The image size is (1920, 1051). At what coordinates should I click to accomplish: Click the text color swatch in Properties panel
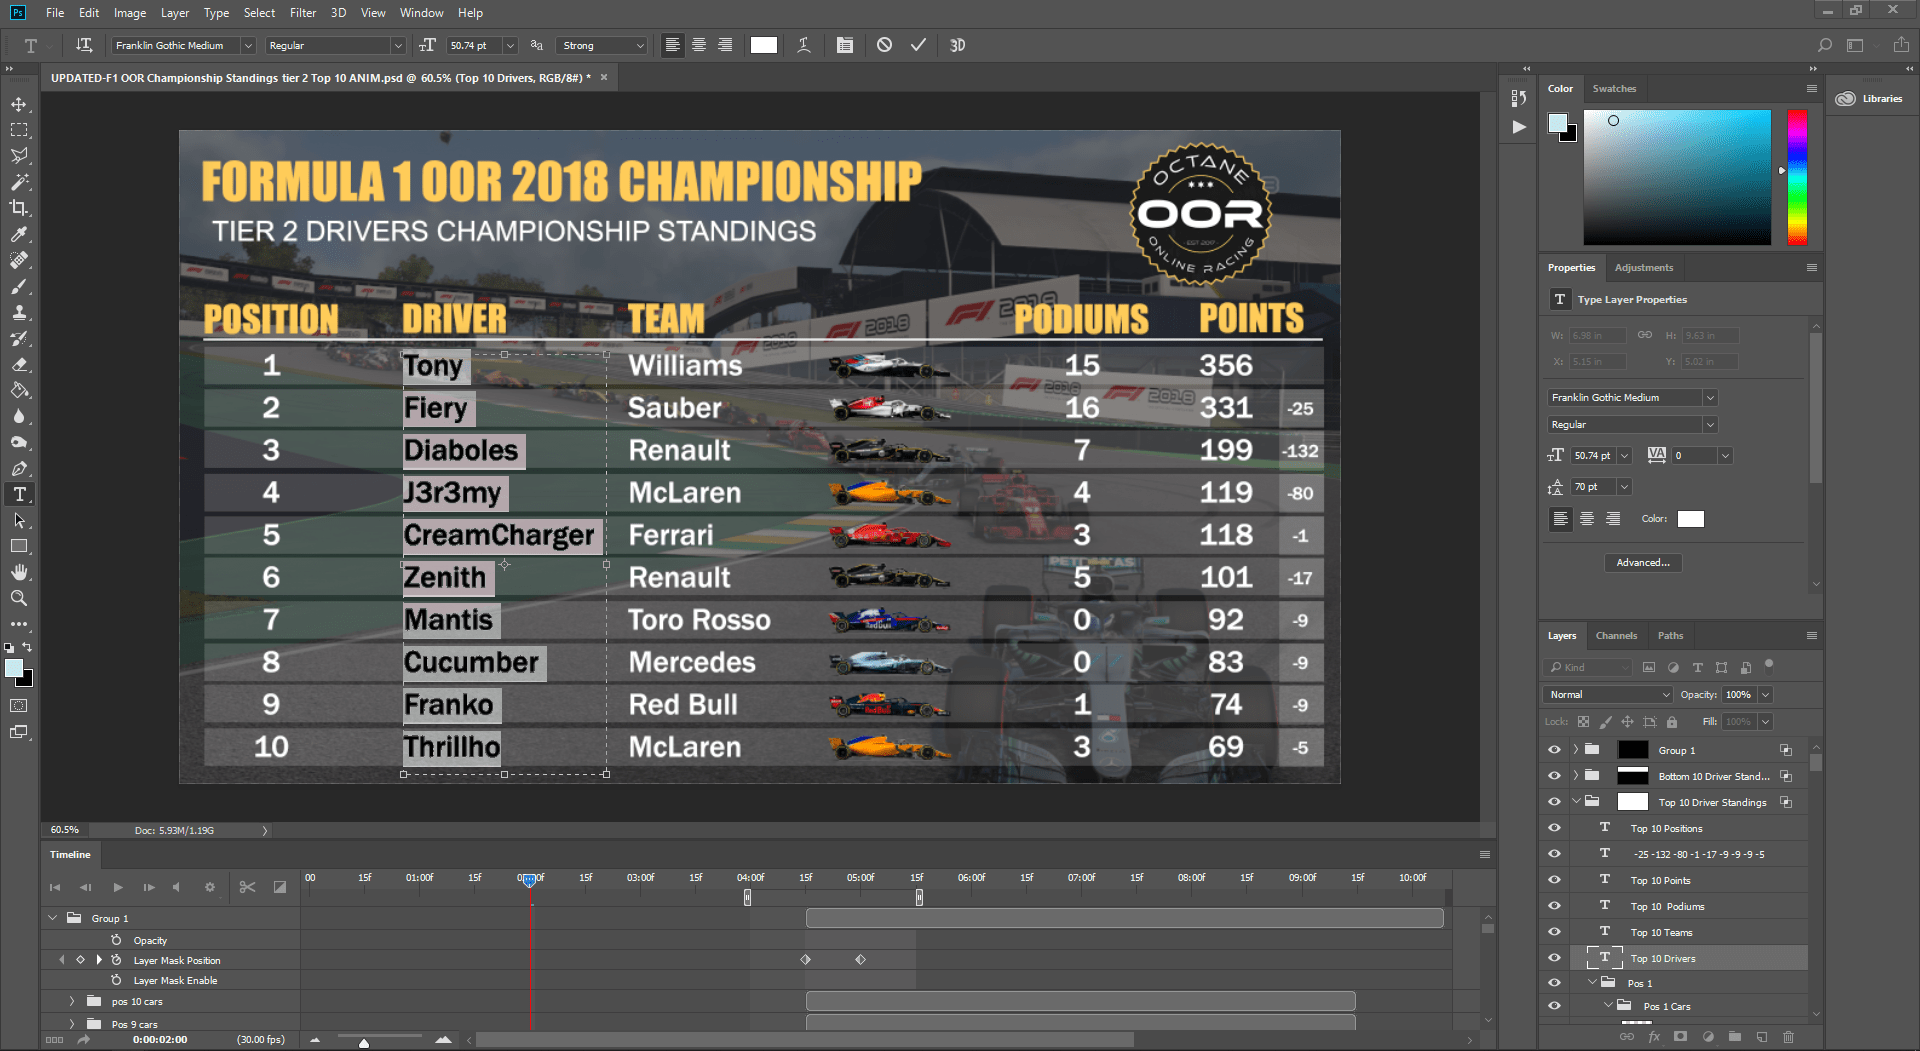click(x=1691, y=518)
